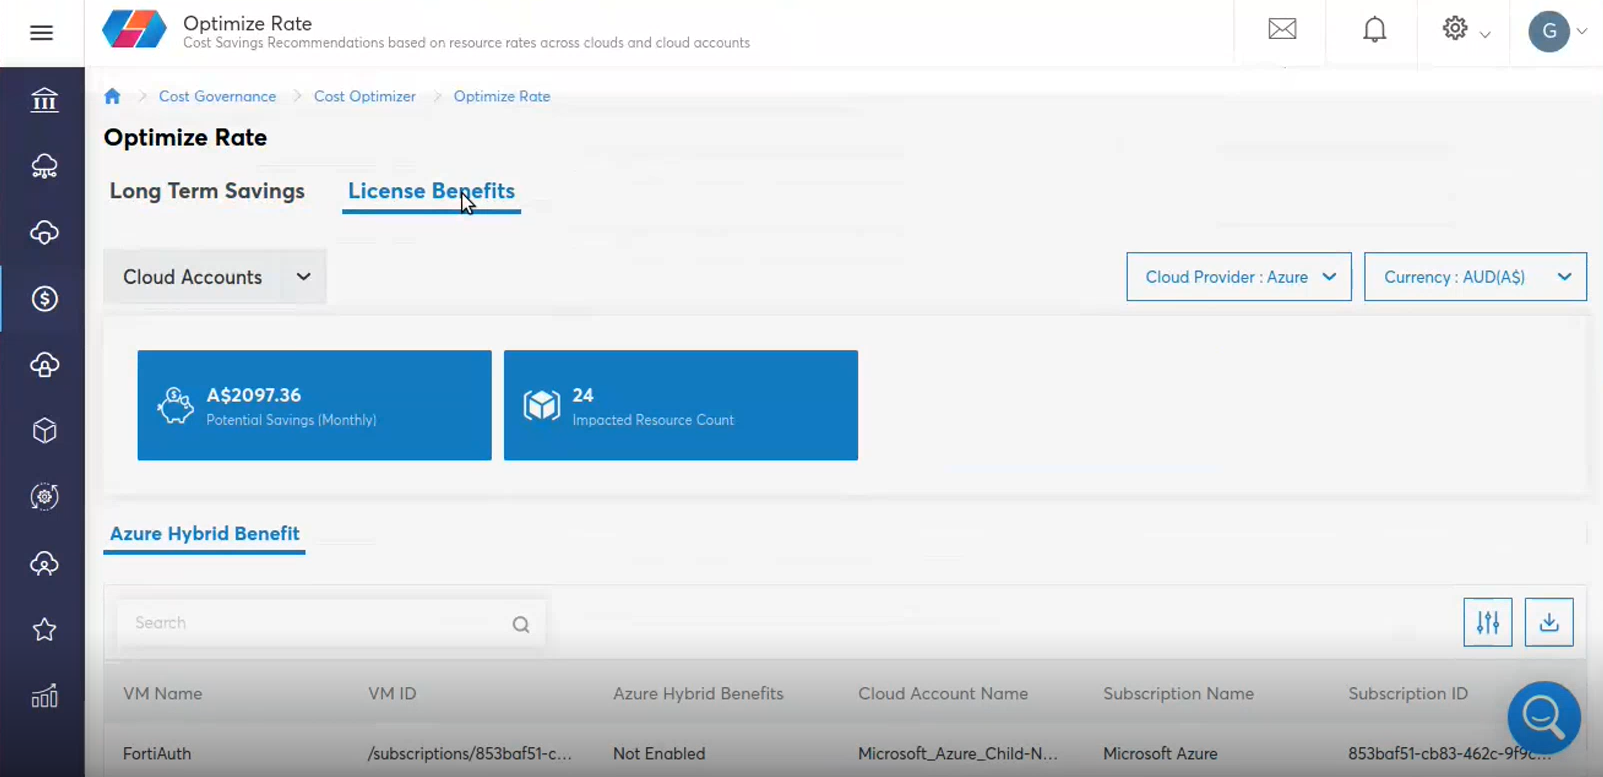Click the bar chart reports sidebar icon
1603x777 pixels.
(44, 696)
